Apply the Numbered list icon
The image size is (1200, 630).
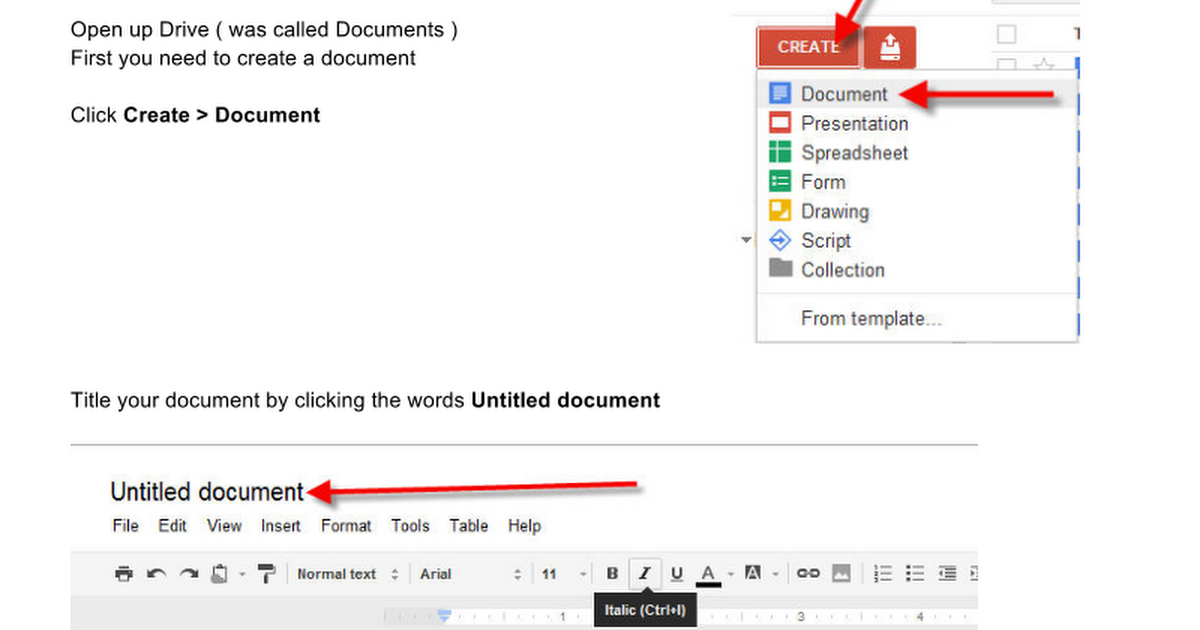tap(882, 574)
